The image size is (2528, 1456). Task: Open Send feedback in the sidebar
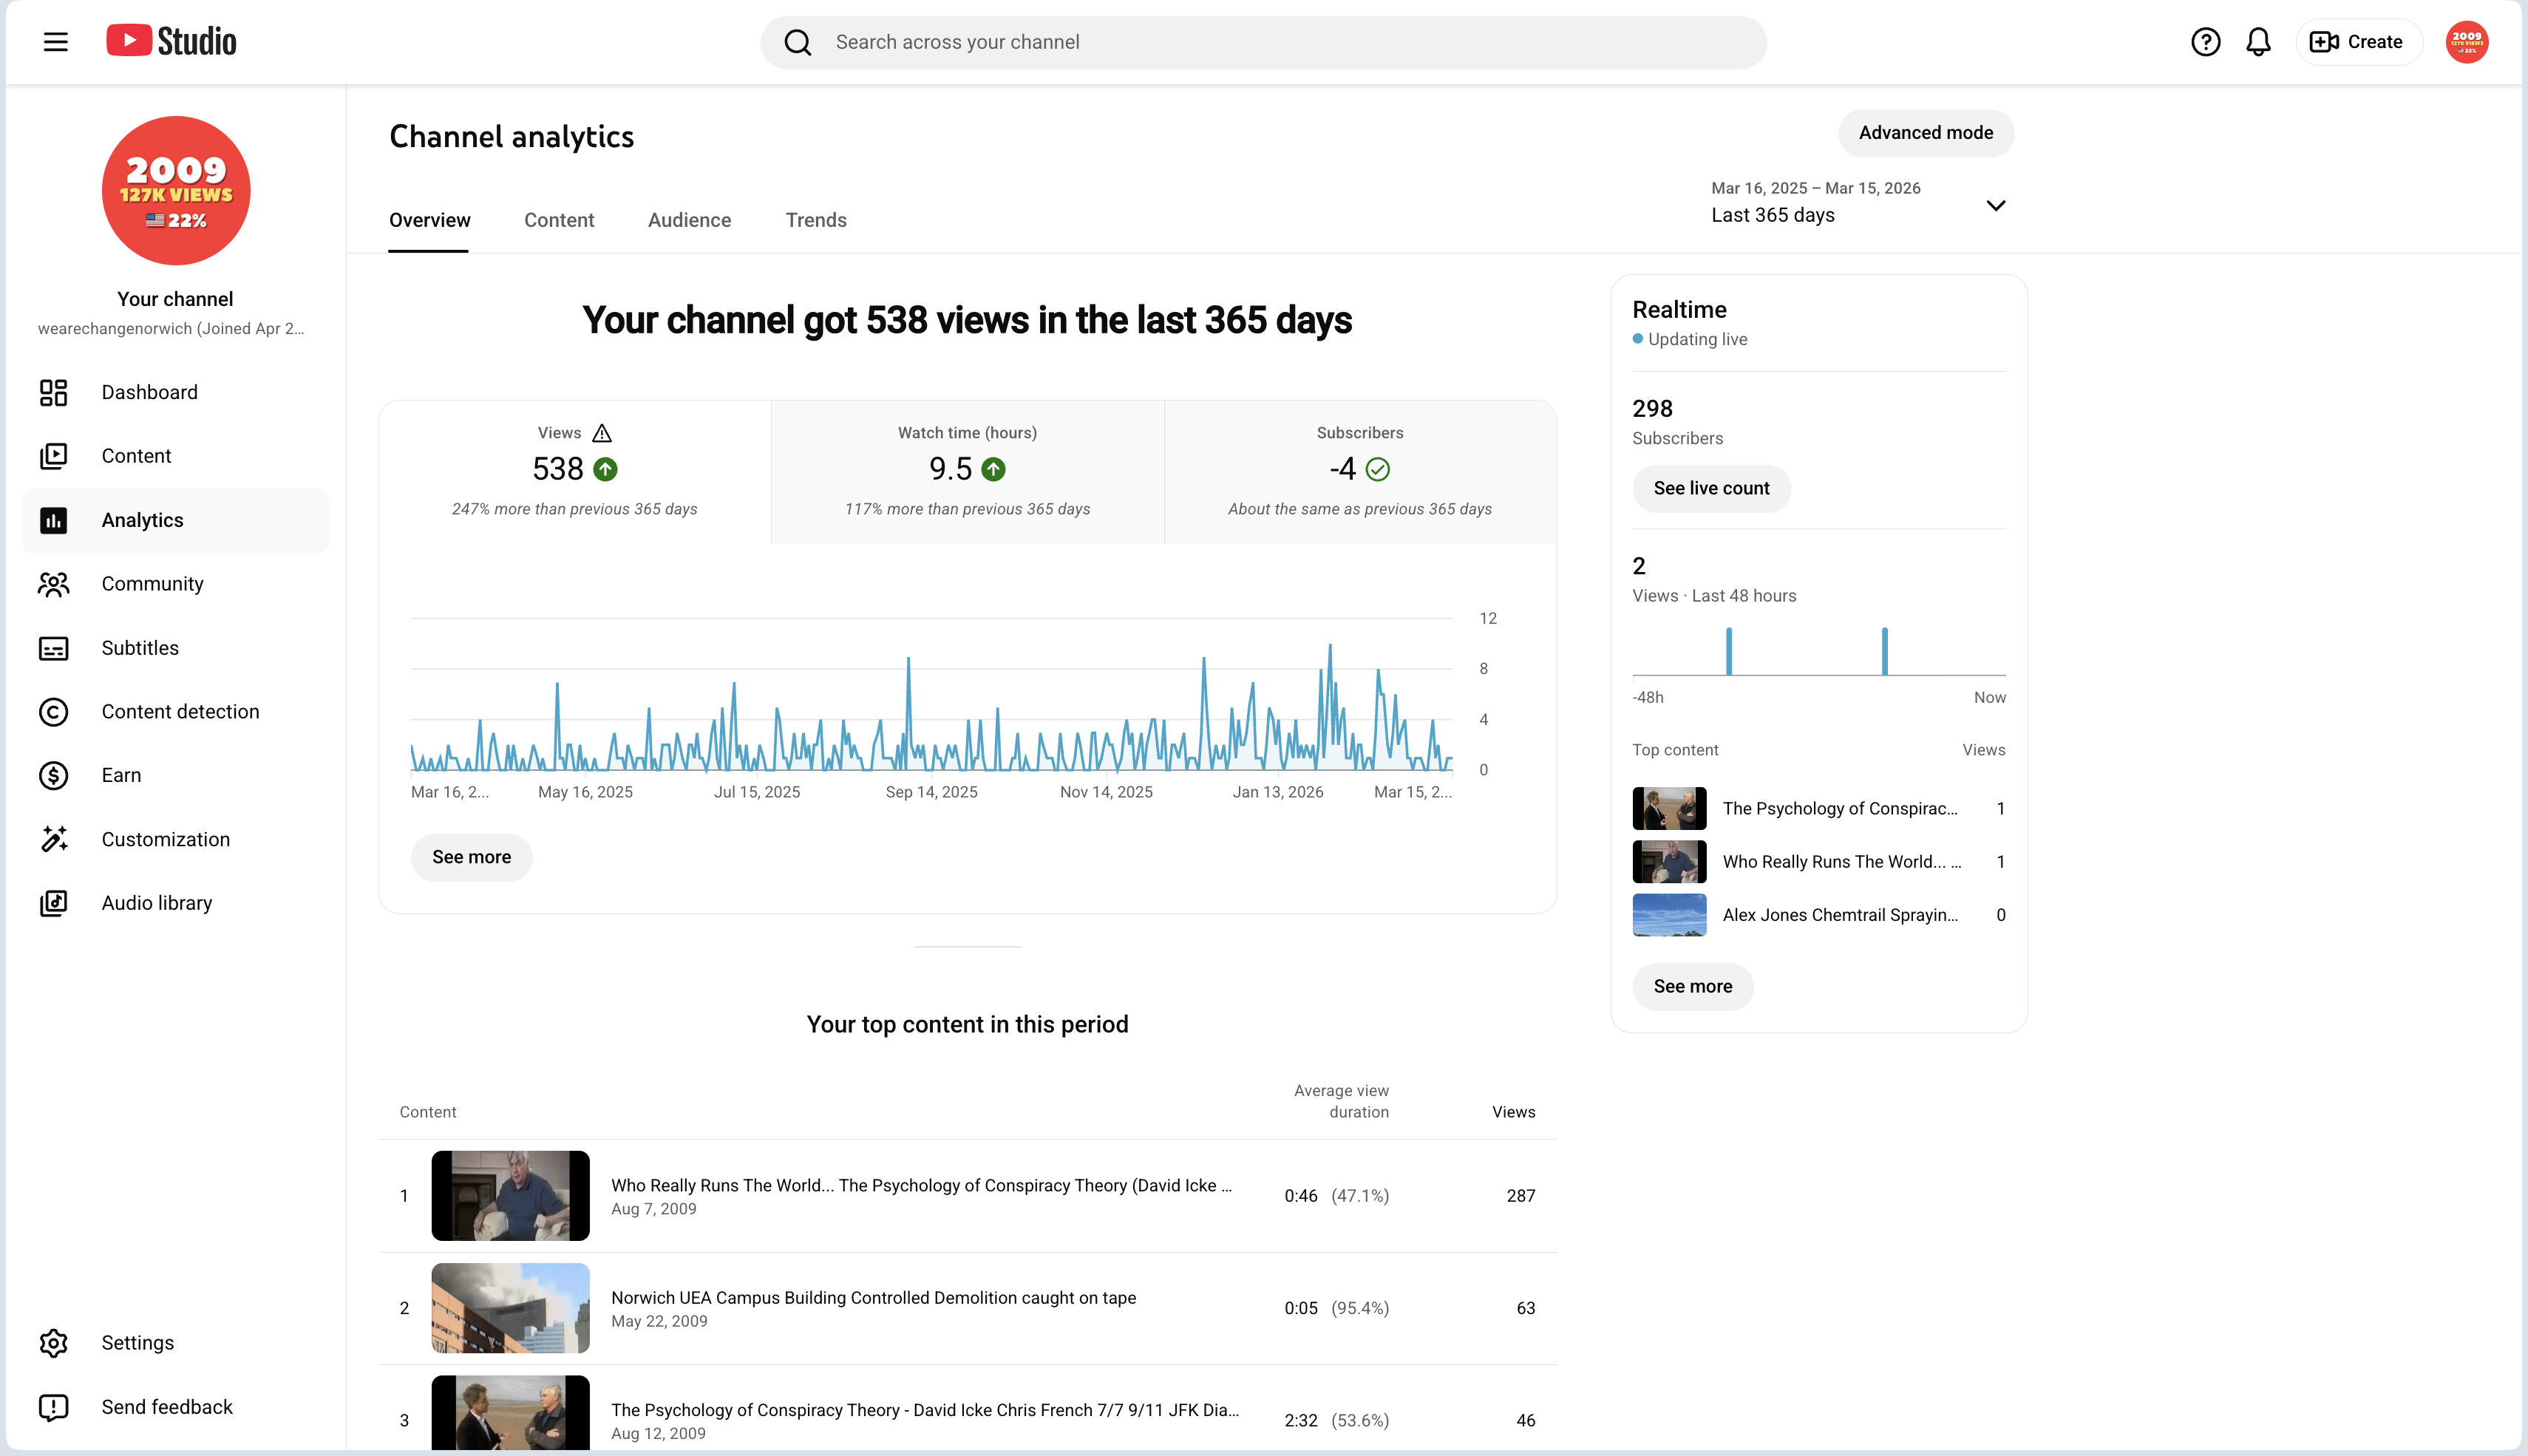click(x=176, y=1407)
